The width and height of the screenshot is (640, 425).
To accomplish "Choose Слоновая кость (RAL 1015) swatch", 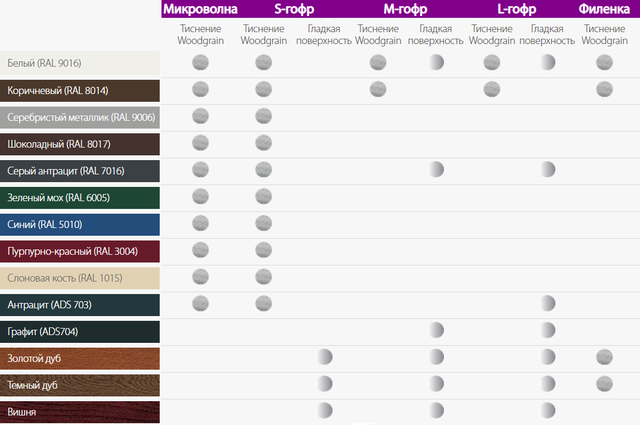I will click(x=80, y=277).
